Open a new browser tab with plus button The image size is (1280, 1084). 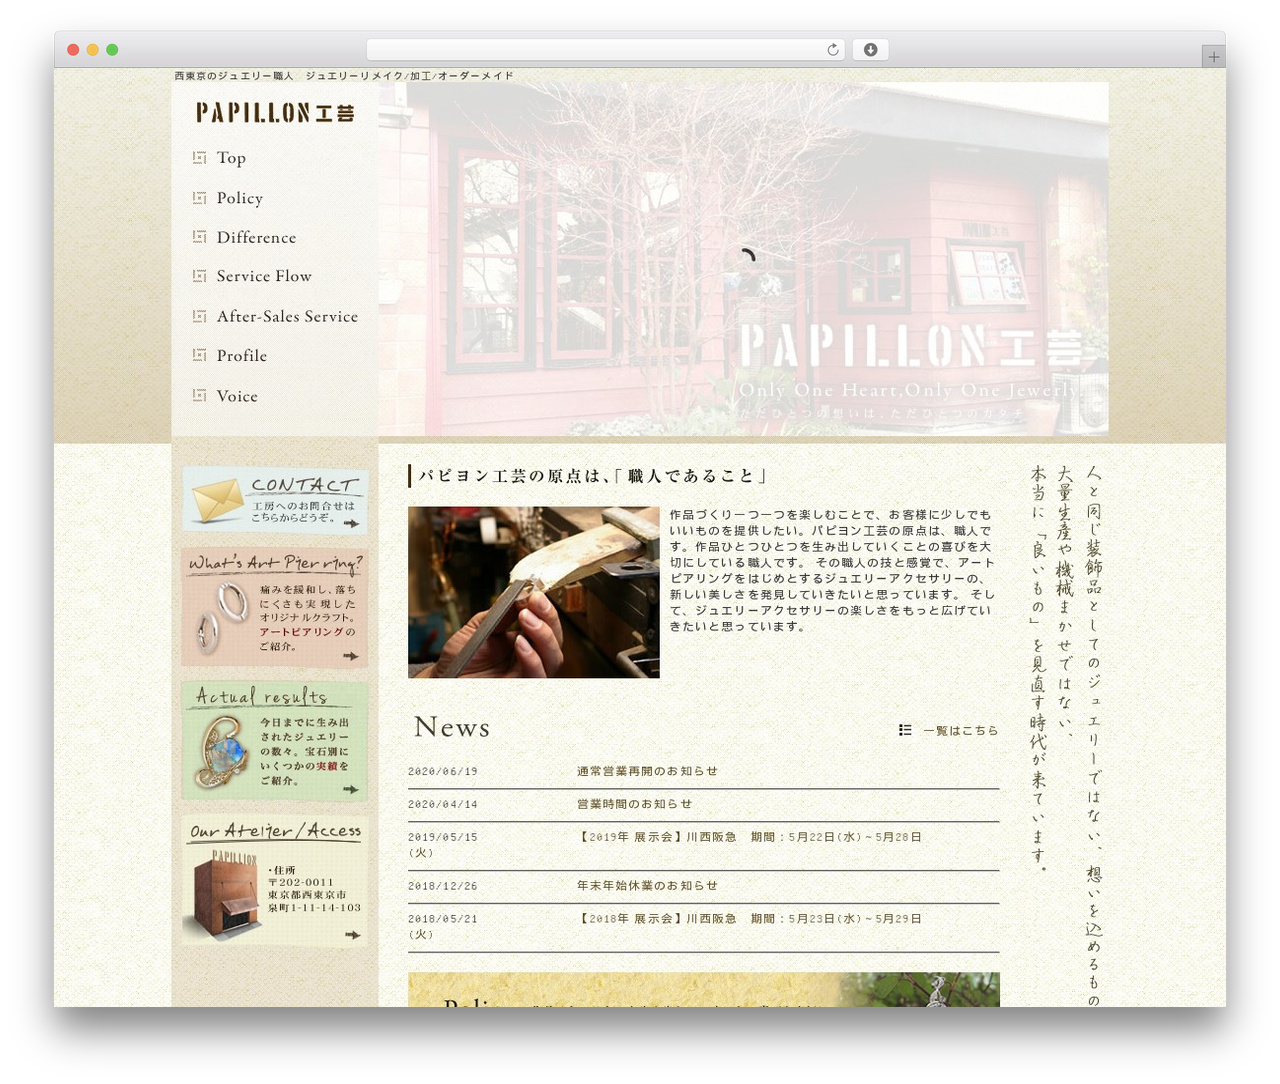click(1213, 57)
